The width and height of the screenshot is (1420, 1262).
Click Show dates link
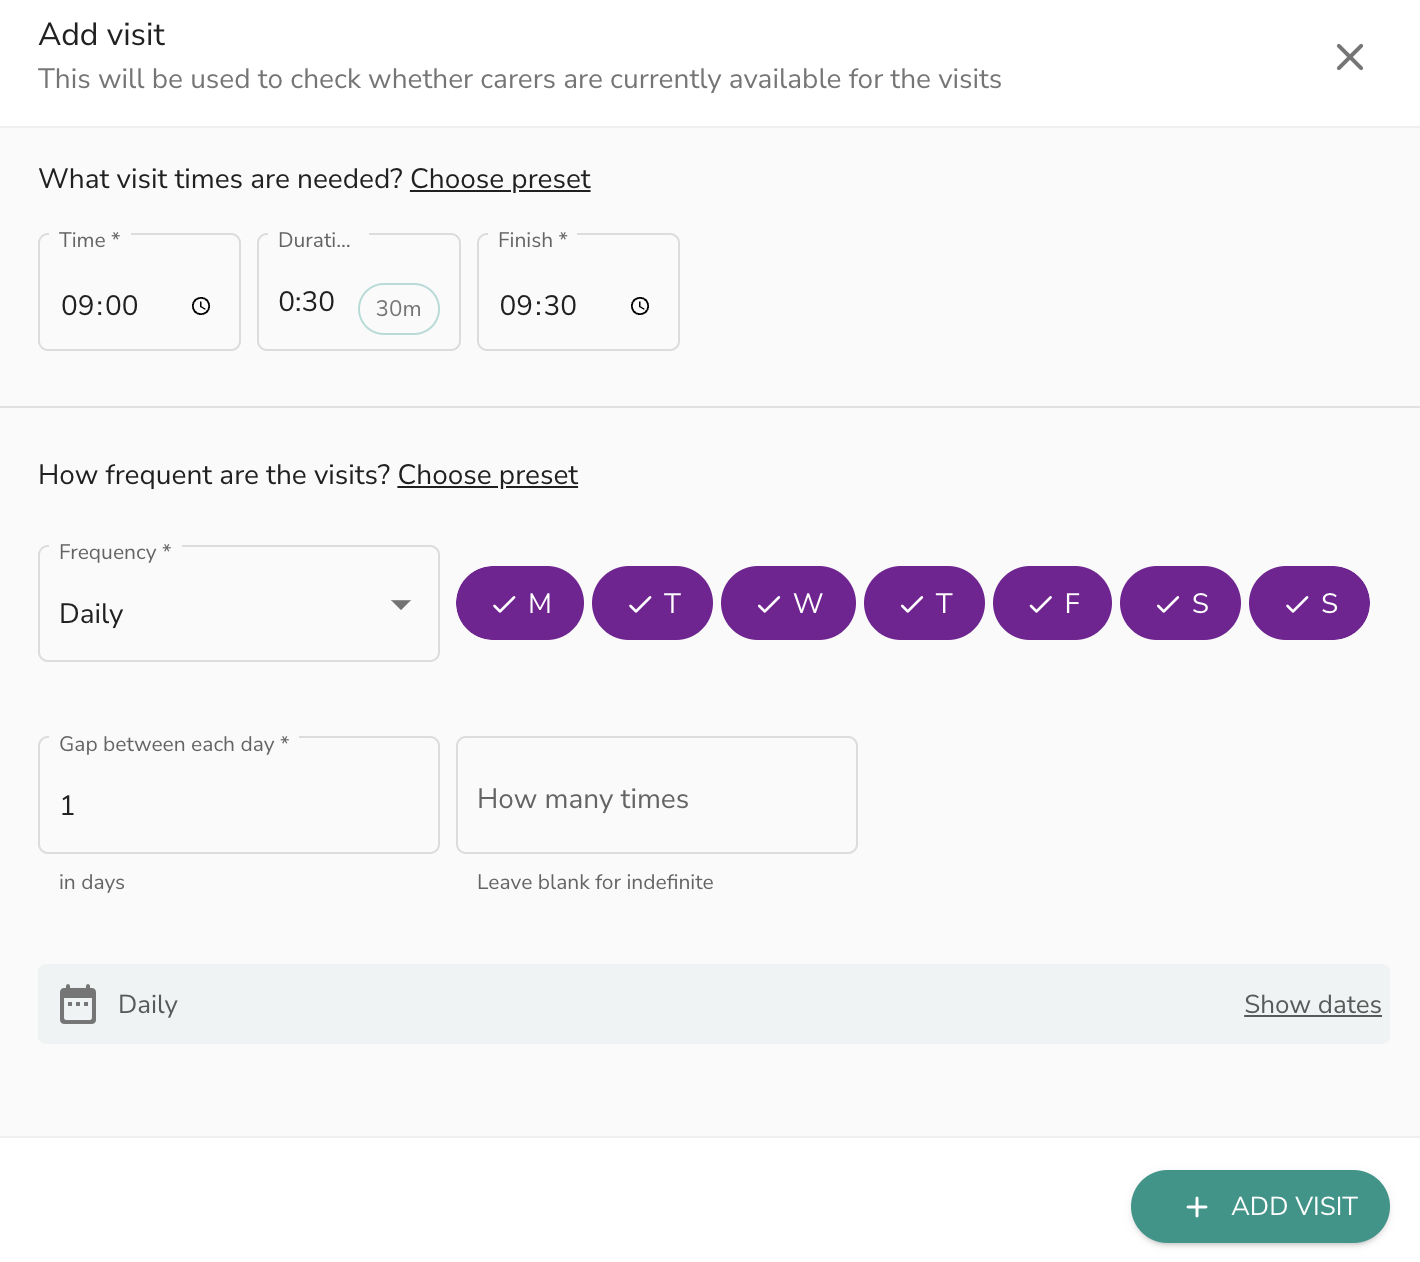1313,1004
